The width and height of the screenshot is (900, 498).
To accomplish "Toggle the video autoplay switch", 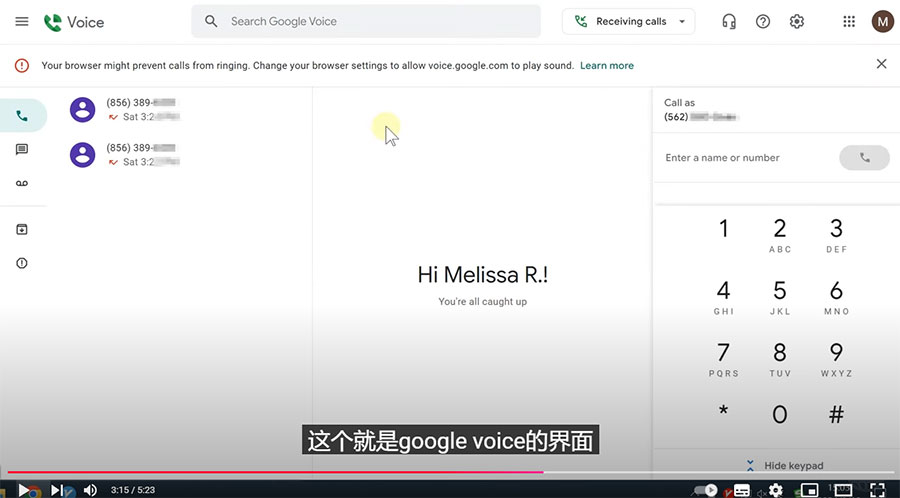I will pyautogui.click(x=705, y=490).
